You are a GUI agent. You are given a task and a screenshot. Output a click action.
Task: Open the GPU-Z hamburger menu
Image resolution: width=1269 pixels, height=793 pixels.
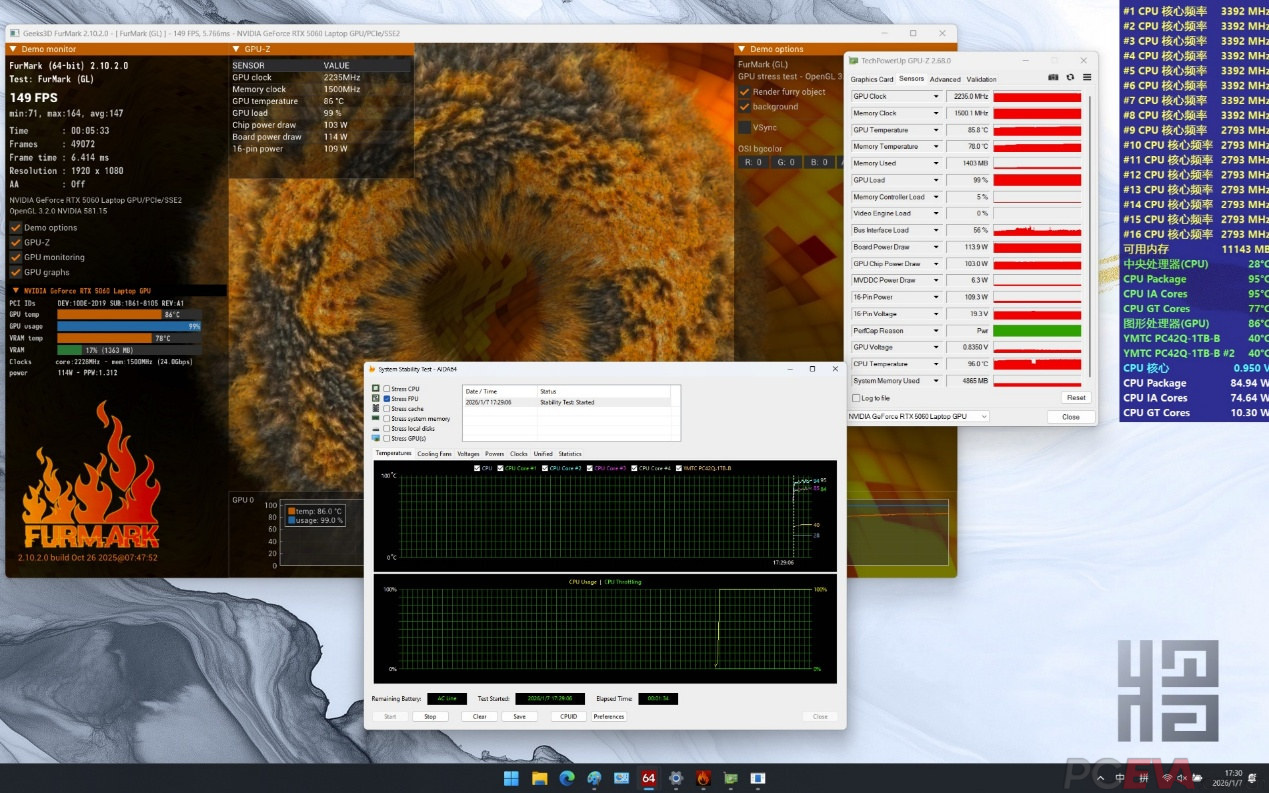click(x=1087, y=78)
